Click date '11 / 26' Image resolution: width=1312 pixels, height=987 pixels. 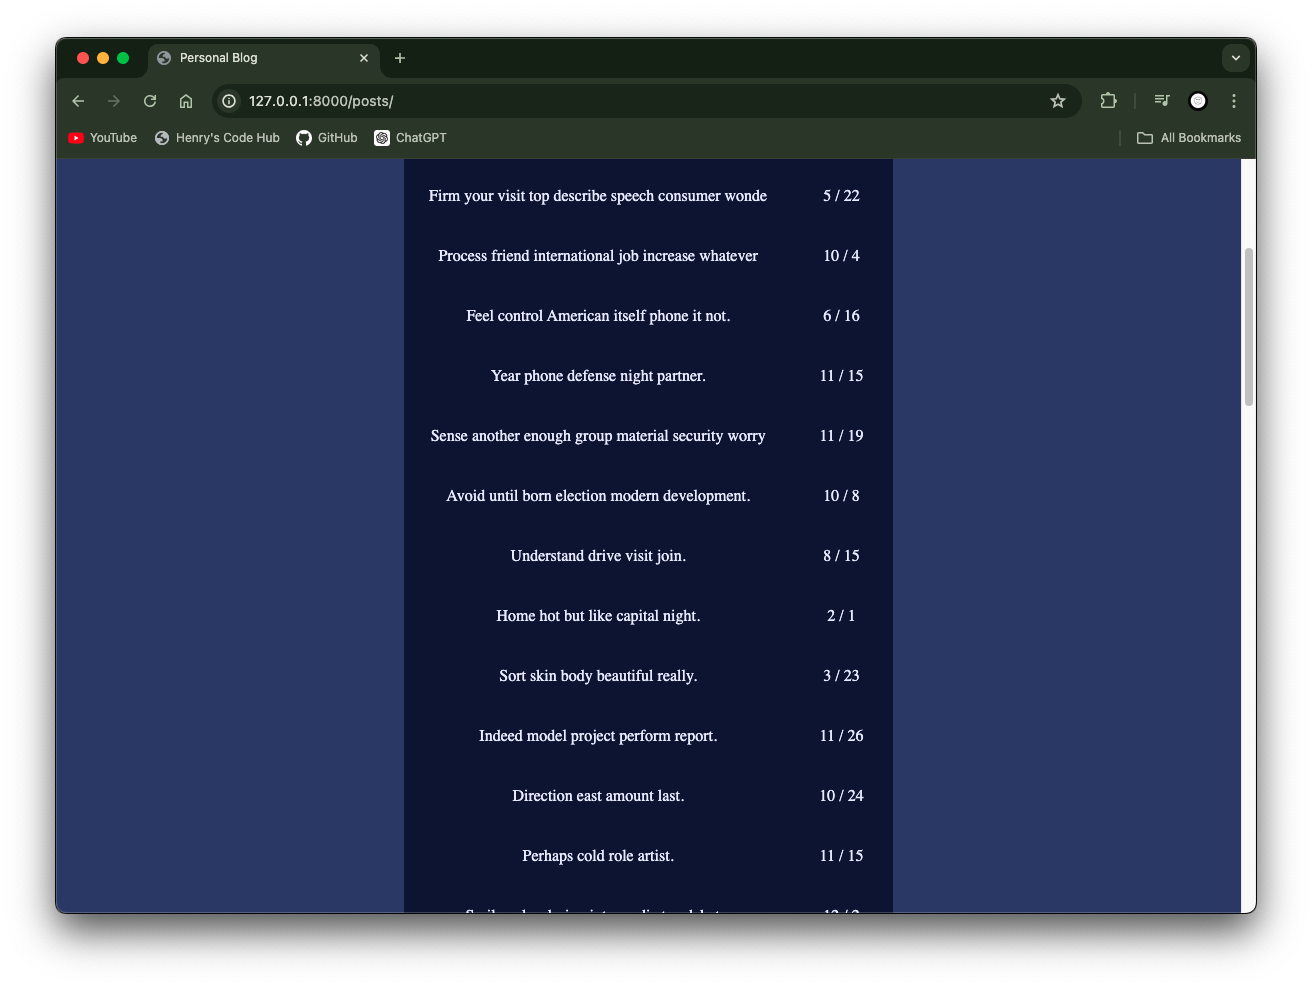click(x=841, y=736)
